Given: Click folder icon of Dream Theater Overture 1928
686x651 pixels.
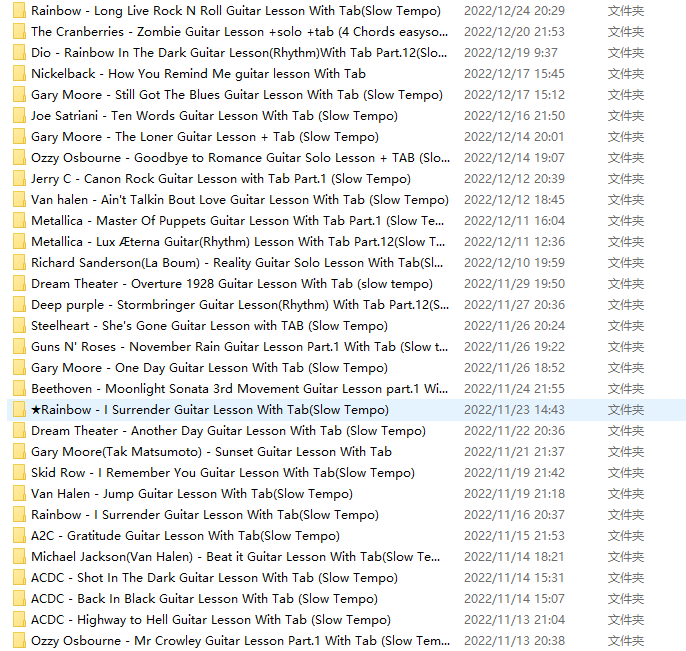Looking at the screenshot, I should pyautogui.click(x=19, y=284).
